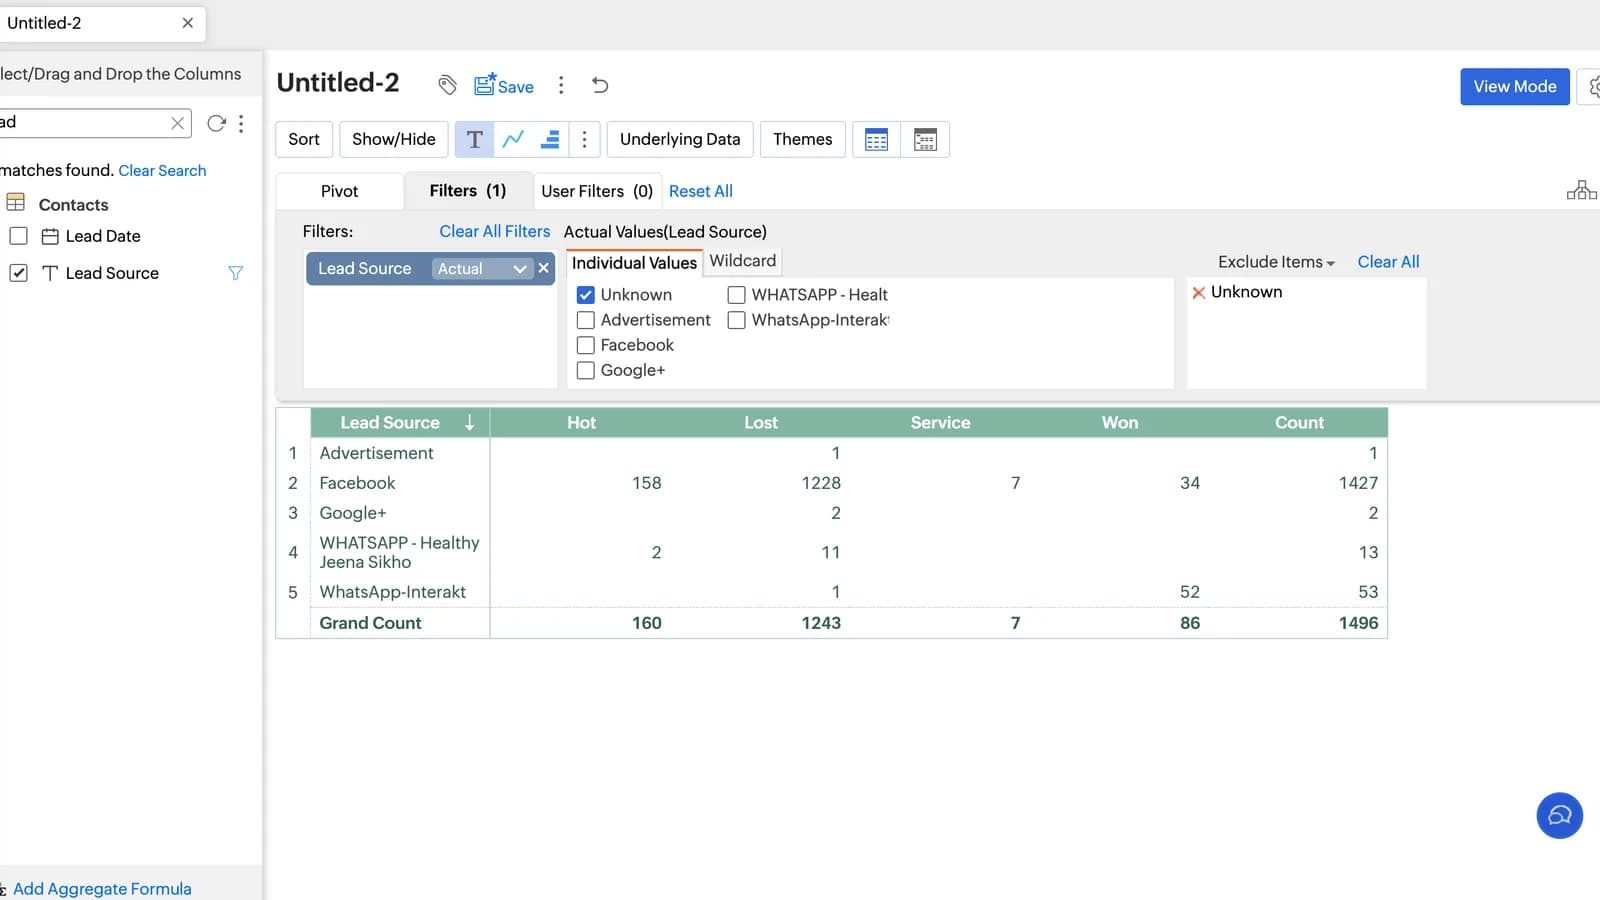
Task: Check the Google+ checkbox
Action: tap(586, 370)
